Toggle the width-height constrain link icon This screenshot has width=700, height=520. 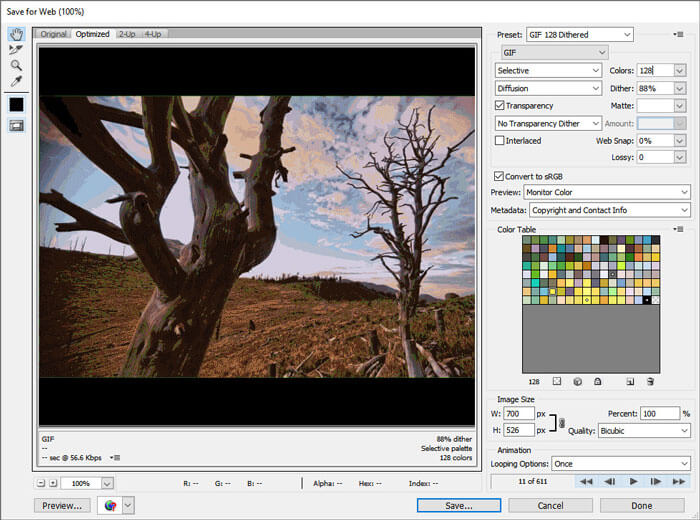562,422
